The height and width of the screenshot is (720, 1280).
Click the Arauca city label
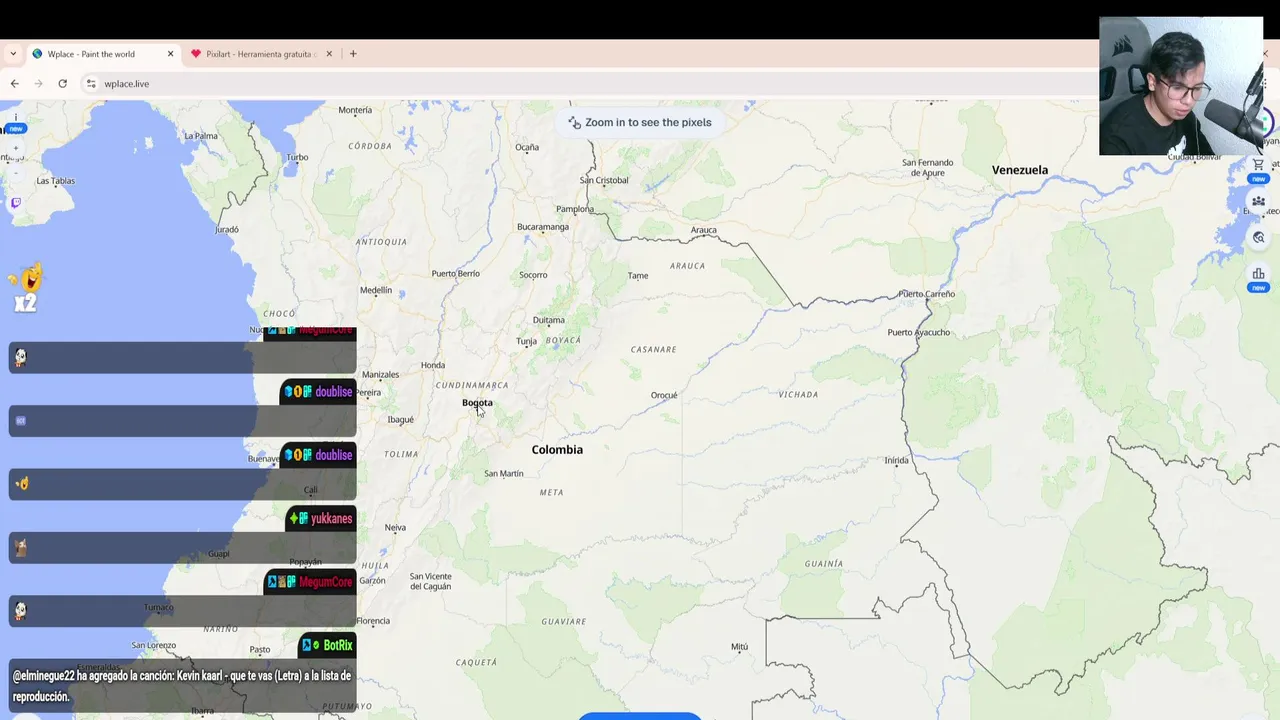tap(704, 230)
